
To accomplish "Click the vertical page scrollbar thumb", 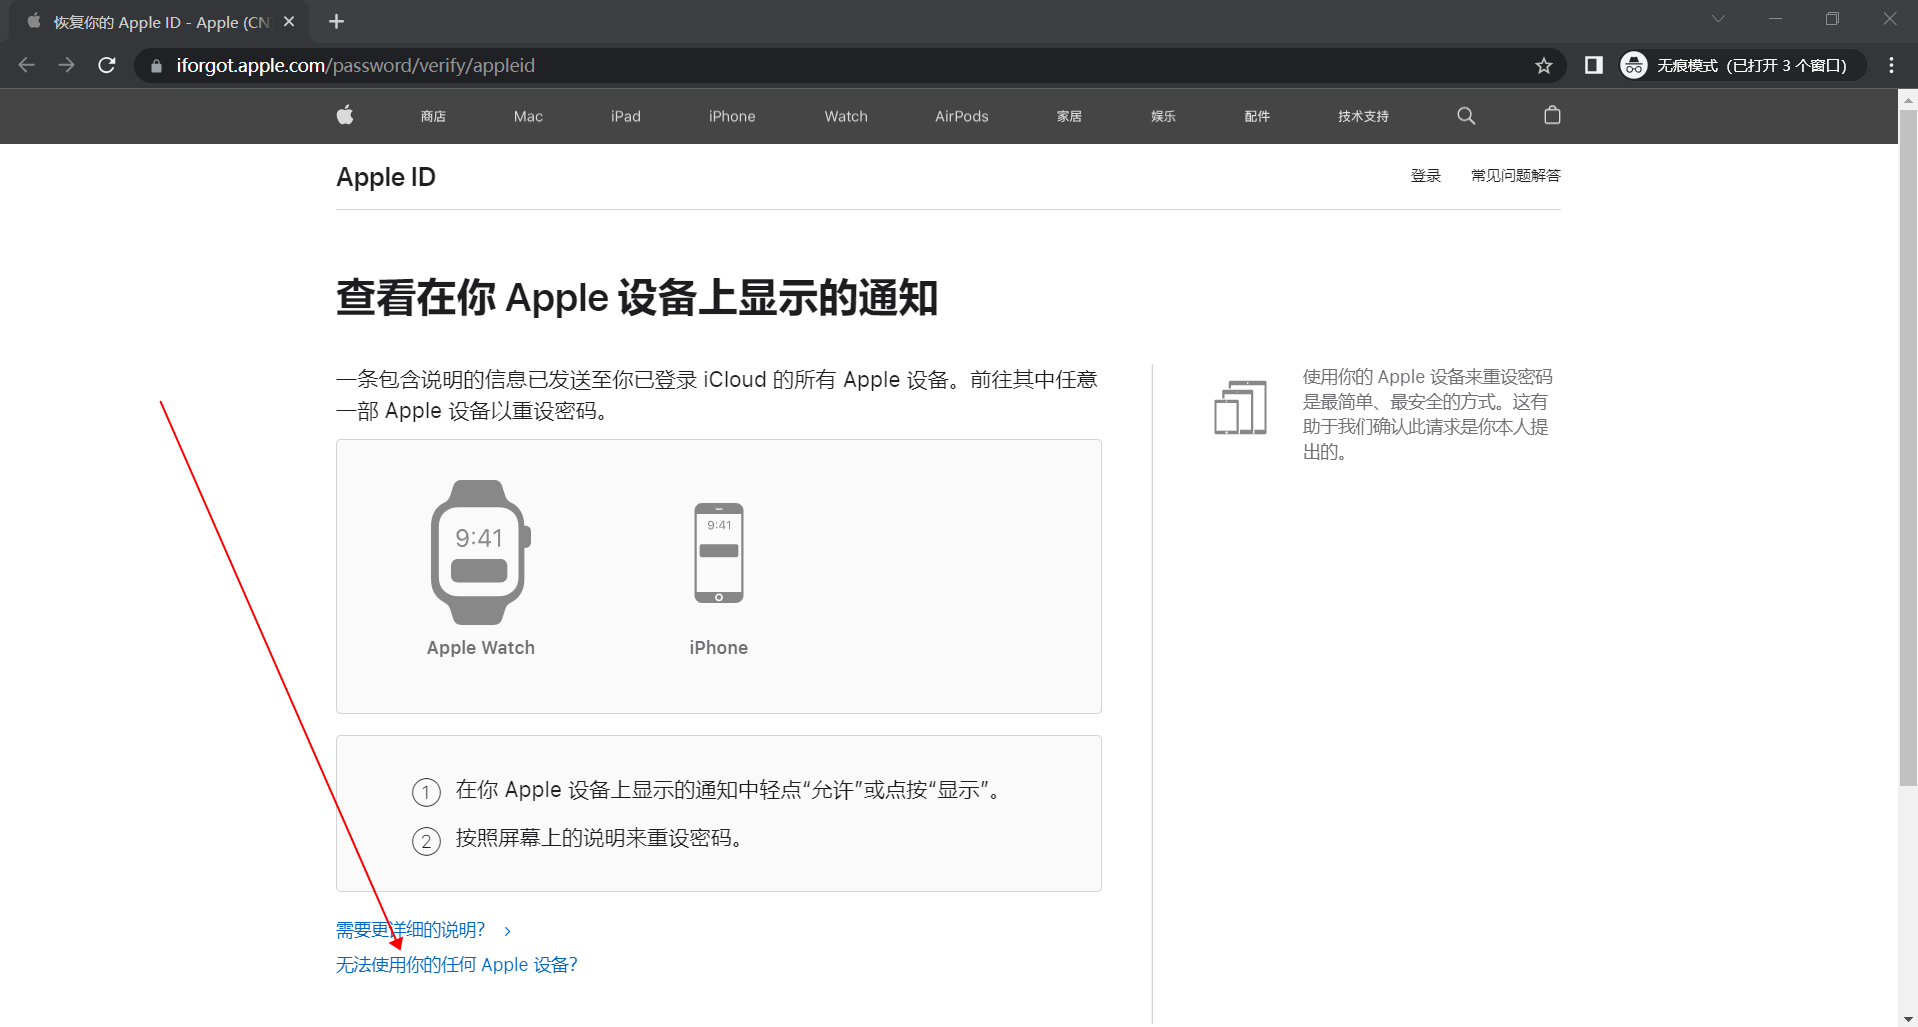I will point(1908,448).
